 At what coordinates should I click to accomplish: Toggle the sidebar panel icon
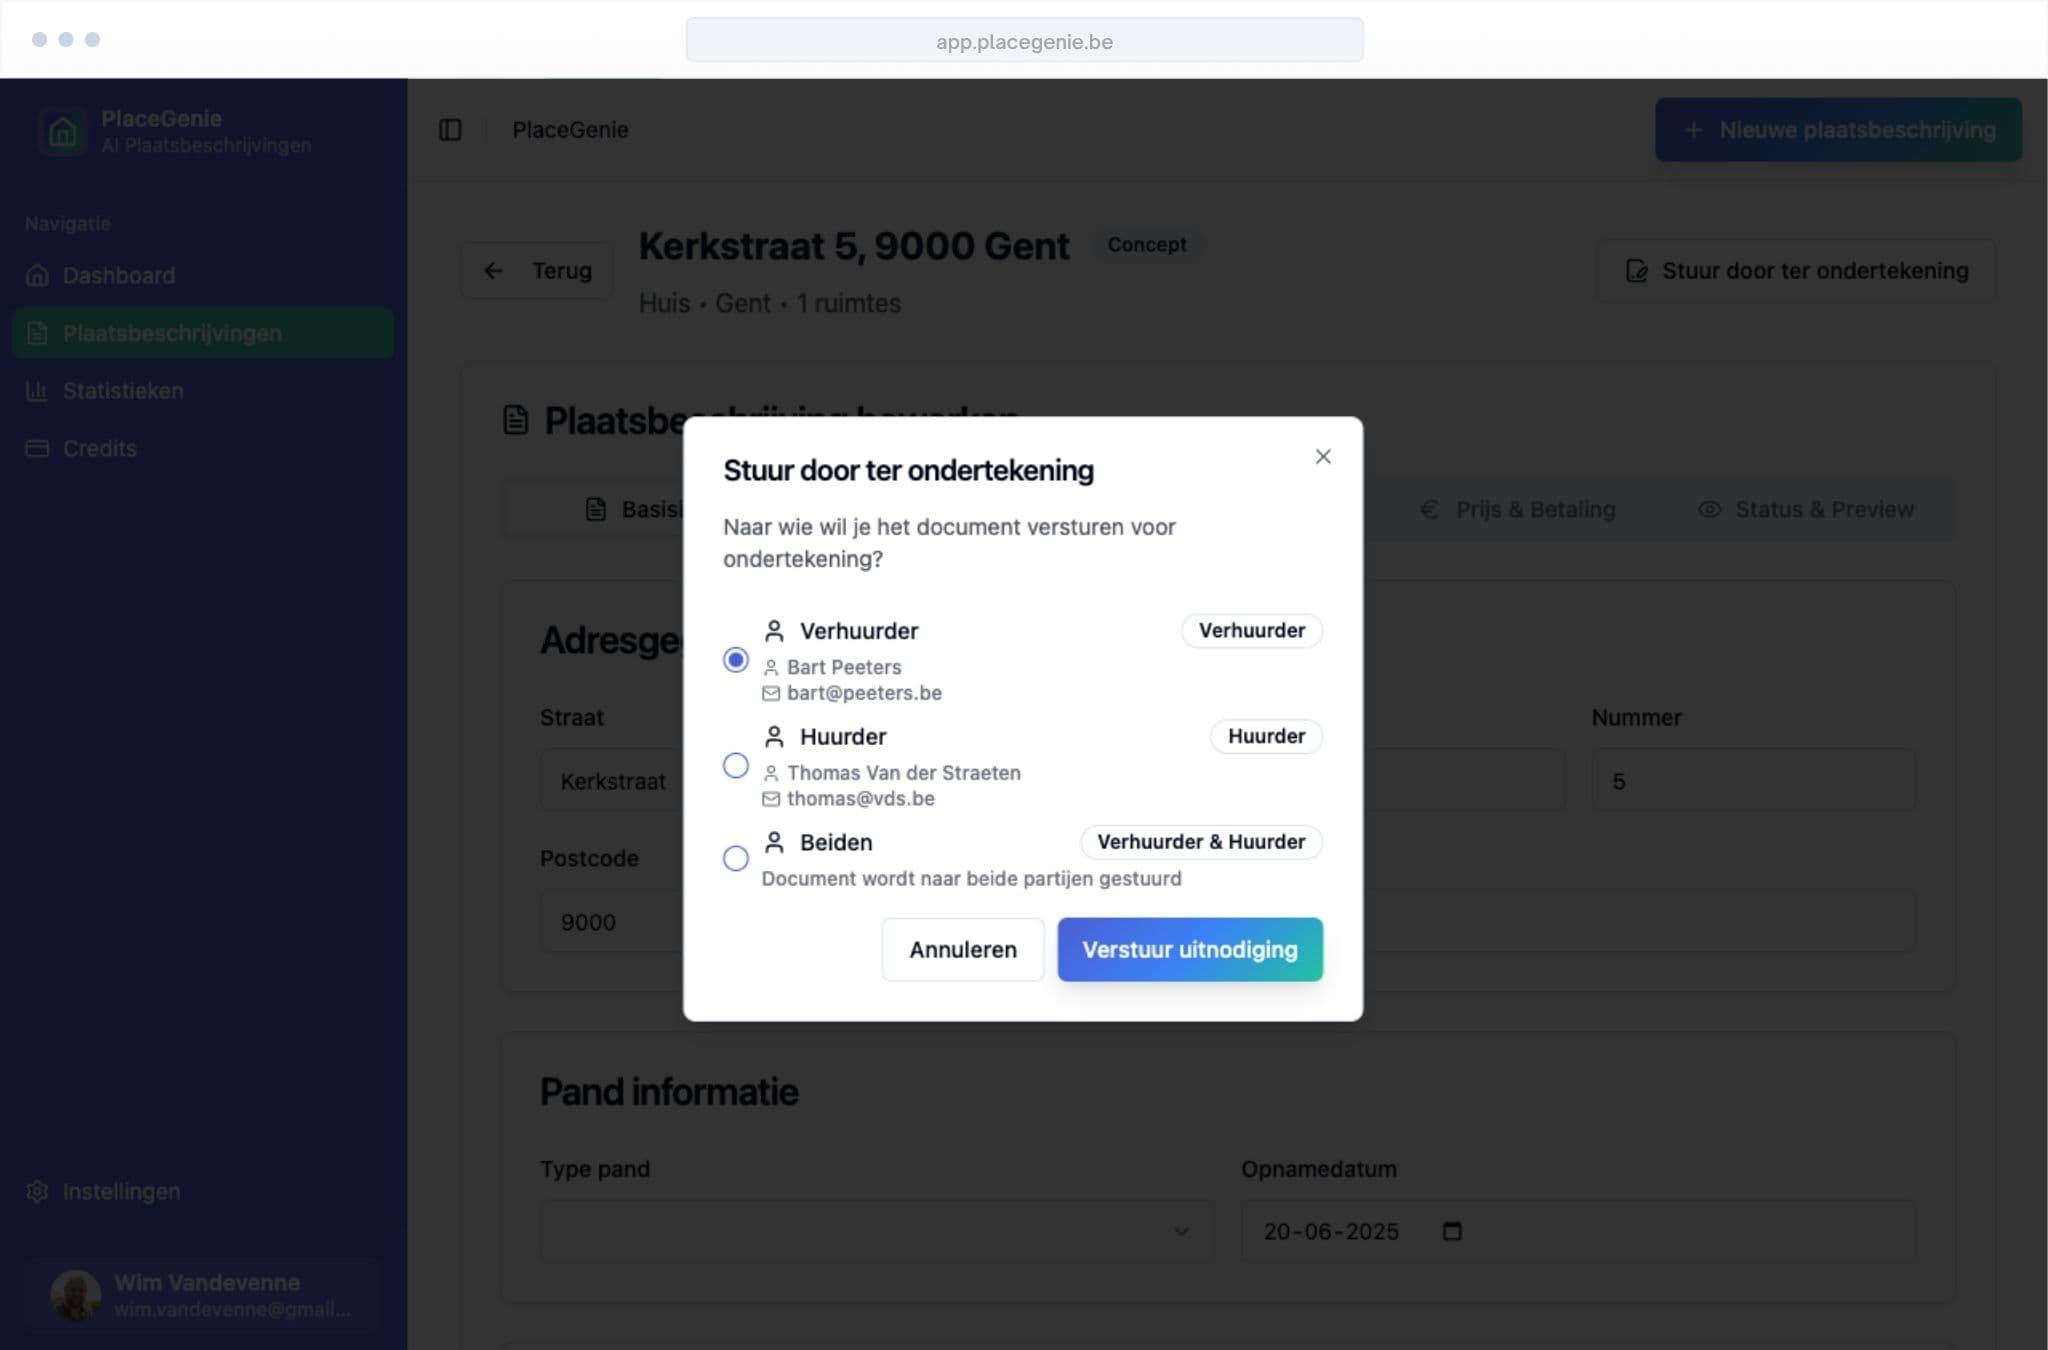[450, 130]
